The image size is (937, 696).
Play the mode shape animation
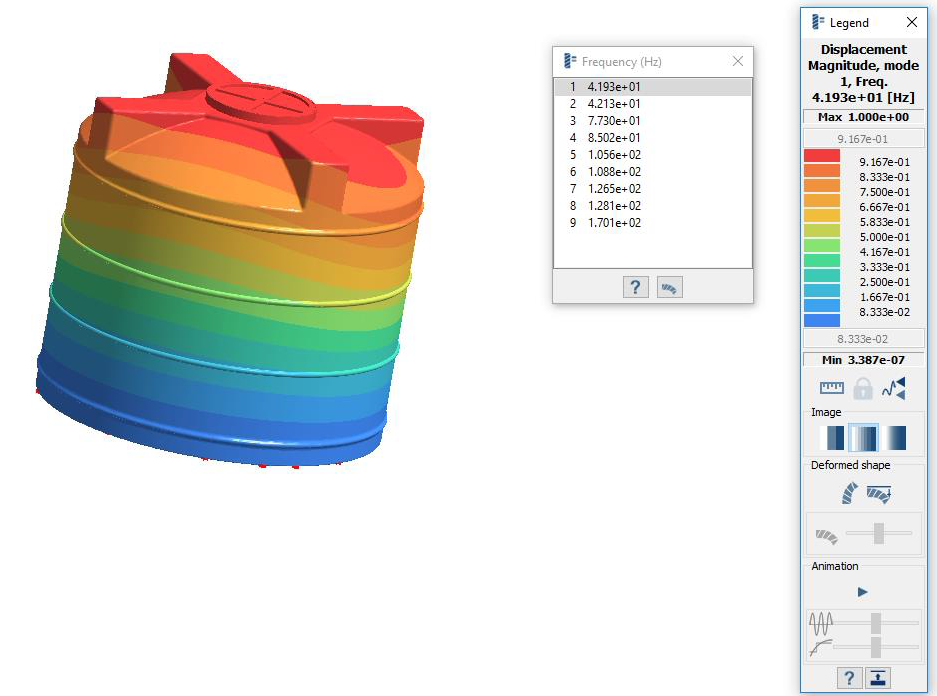tap(863, 592)
